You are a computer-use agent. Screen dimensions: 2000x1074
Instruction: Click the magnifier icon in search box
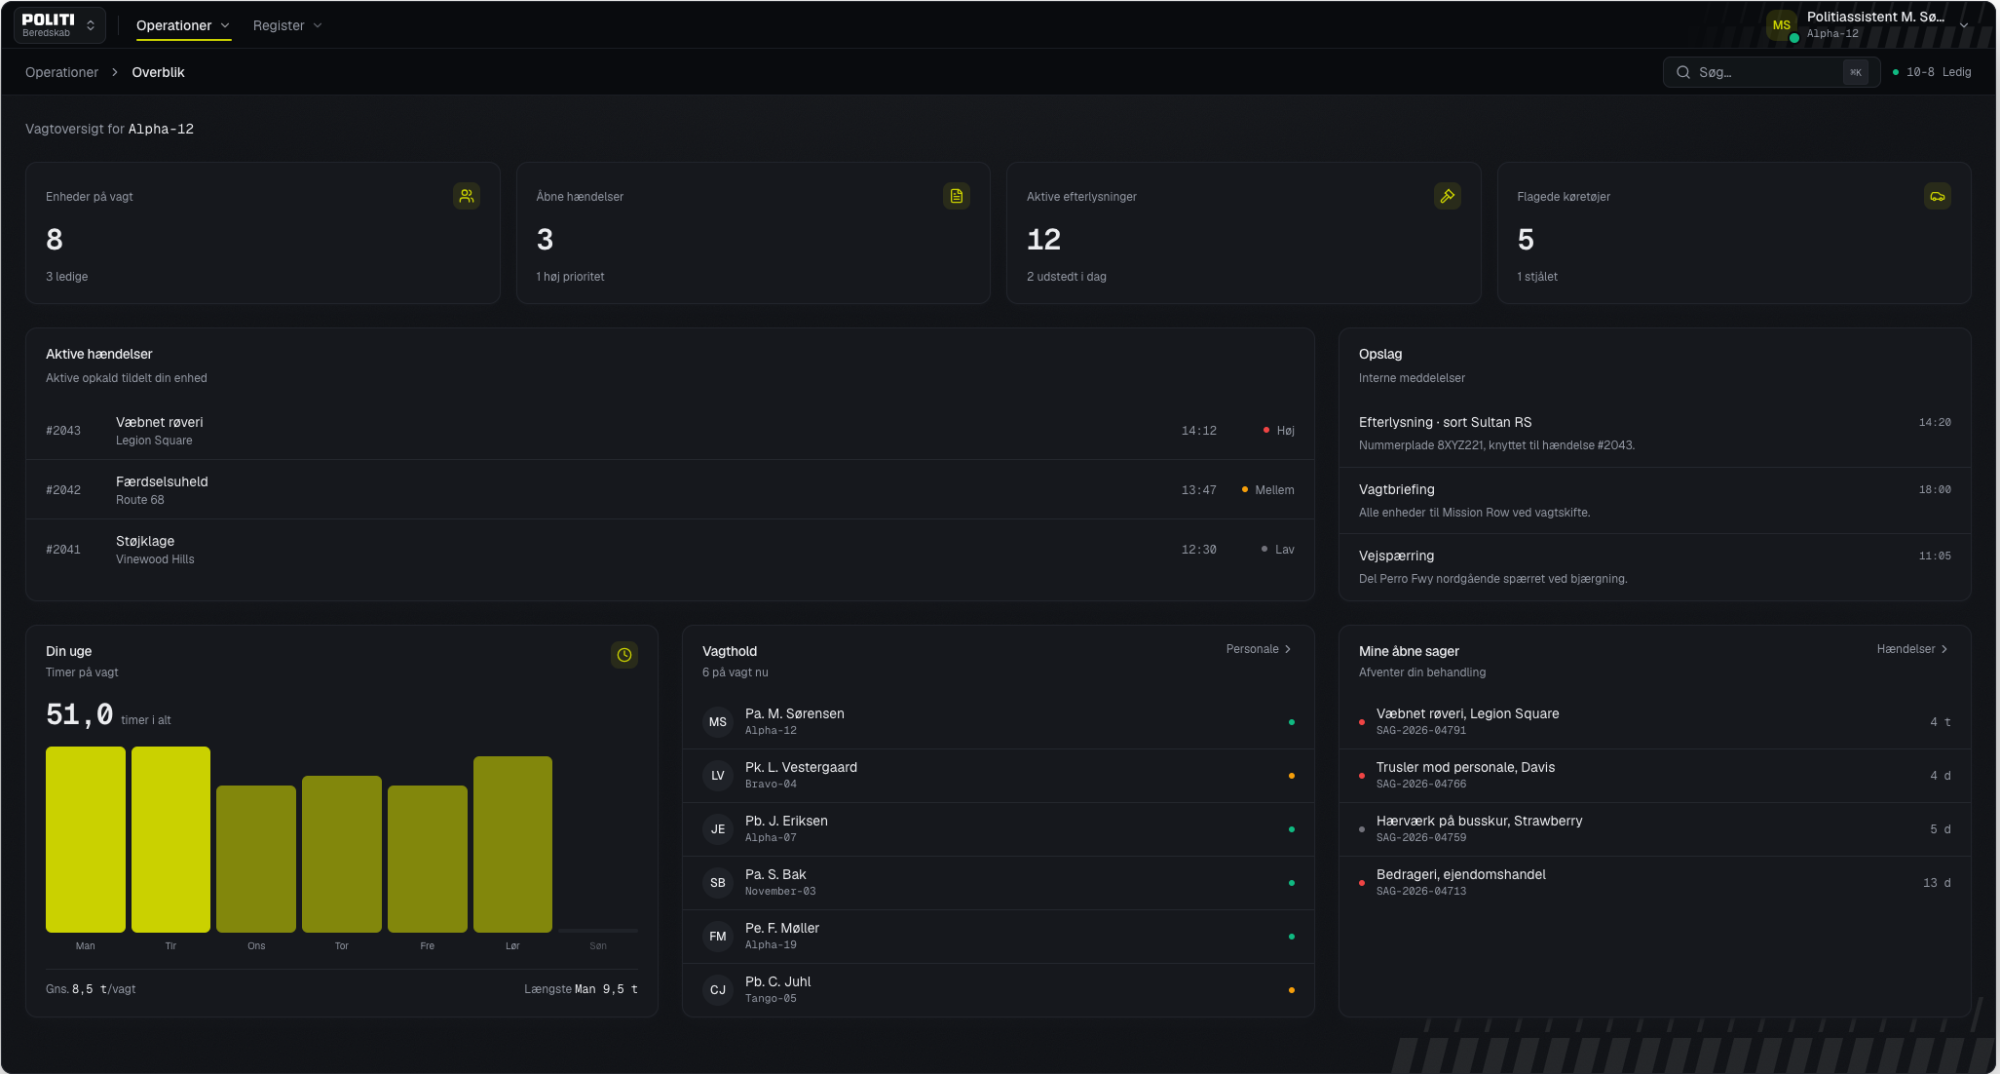[1683, 72]
